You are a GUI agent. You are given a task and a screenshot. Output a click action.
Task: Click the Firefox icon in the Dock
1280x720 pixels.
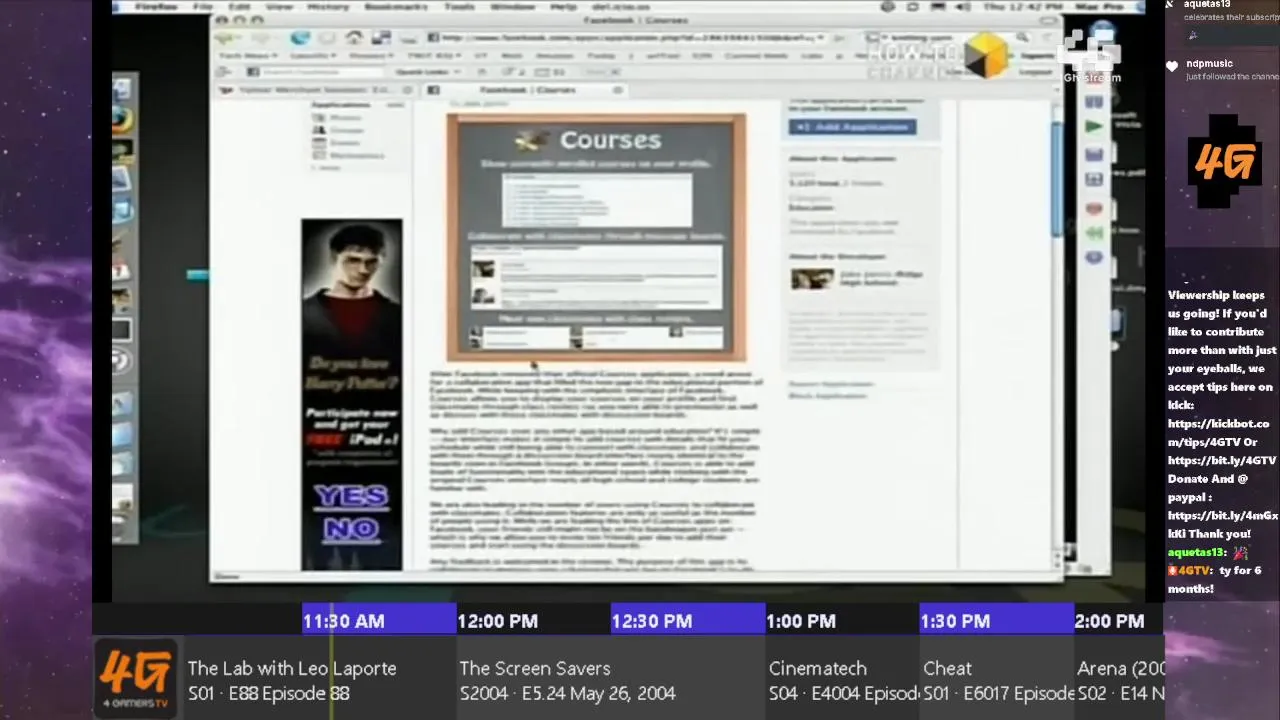[121, 121]
